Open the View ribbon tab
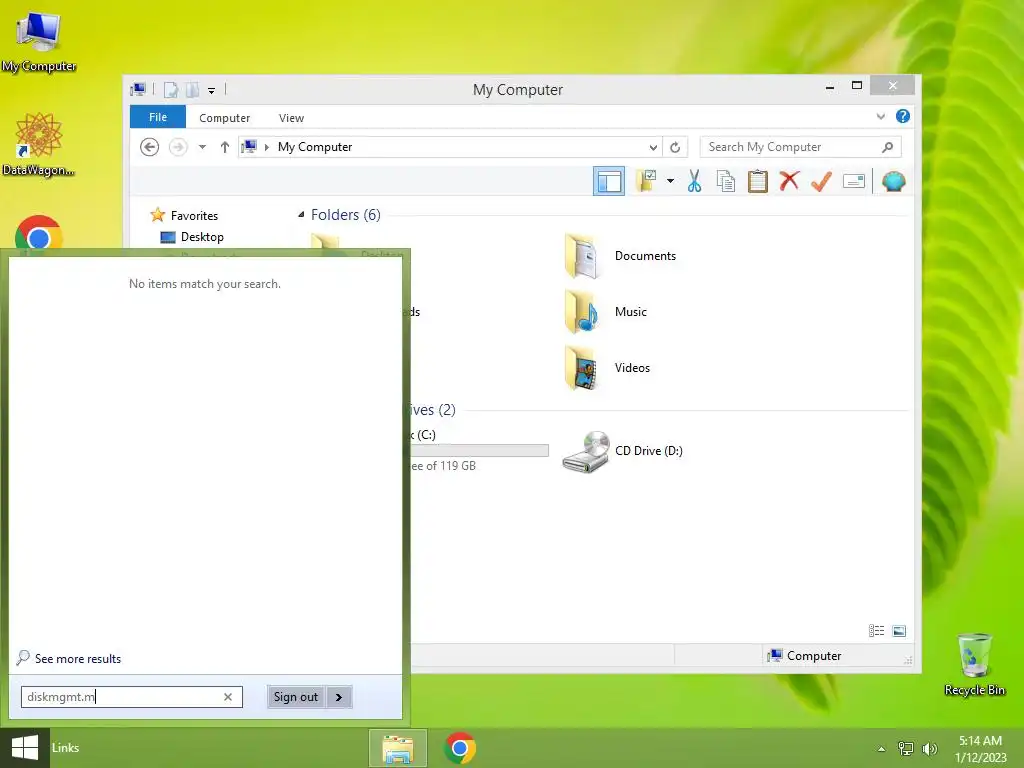The height and width of the screenshot is (768, 1024). click(x=291, y=118)
